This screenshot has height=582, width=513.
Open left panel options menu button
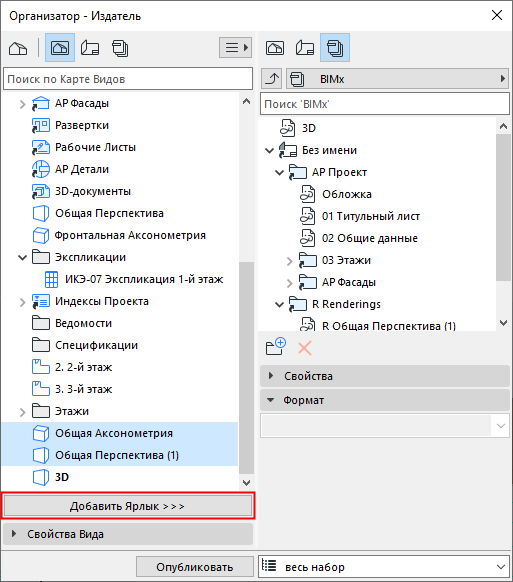coord(235,48)
